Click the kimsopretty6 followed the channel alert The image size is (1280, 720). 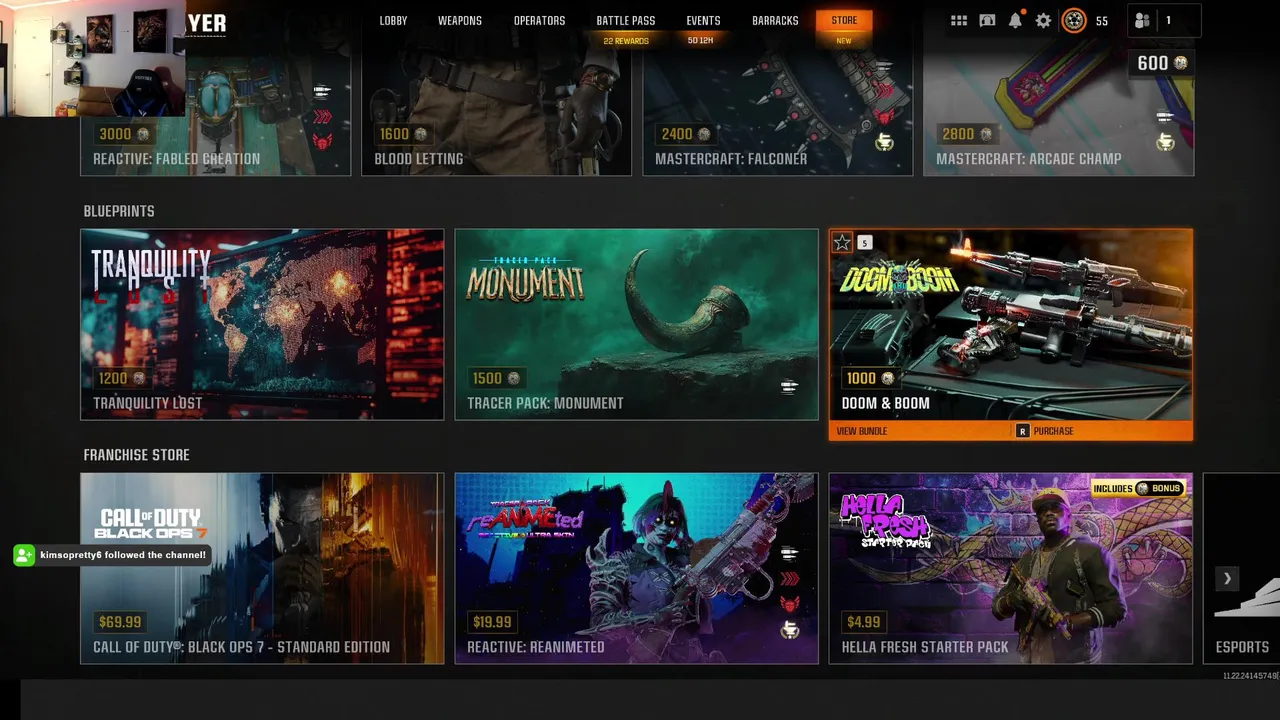pyautogui.click(x=111, y=555)
